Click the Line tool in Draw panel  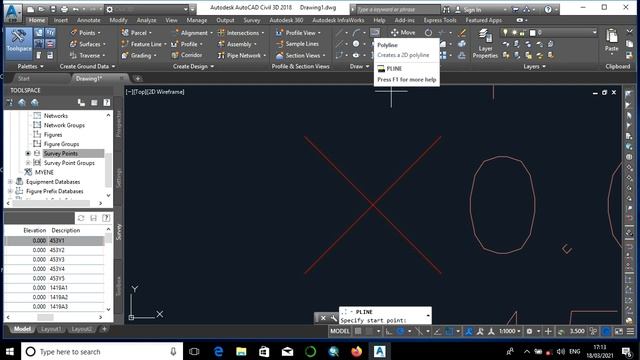pyautogui.click(x=340, y=32)
